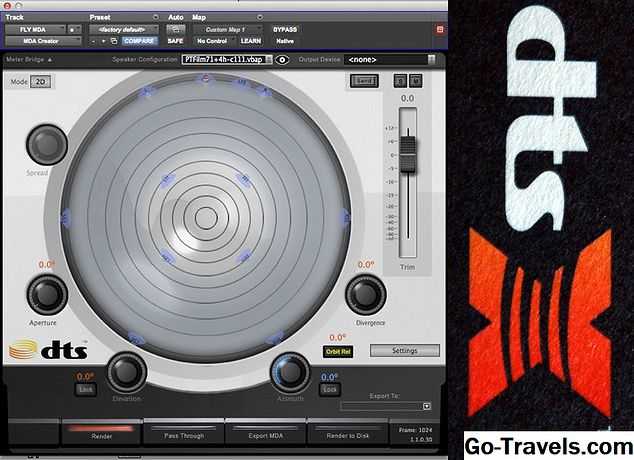Select the Render mode tab
634x460 pixels.
[101, 433]
